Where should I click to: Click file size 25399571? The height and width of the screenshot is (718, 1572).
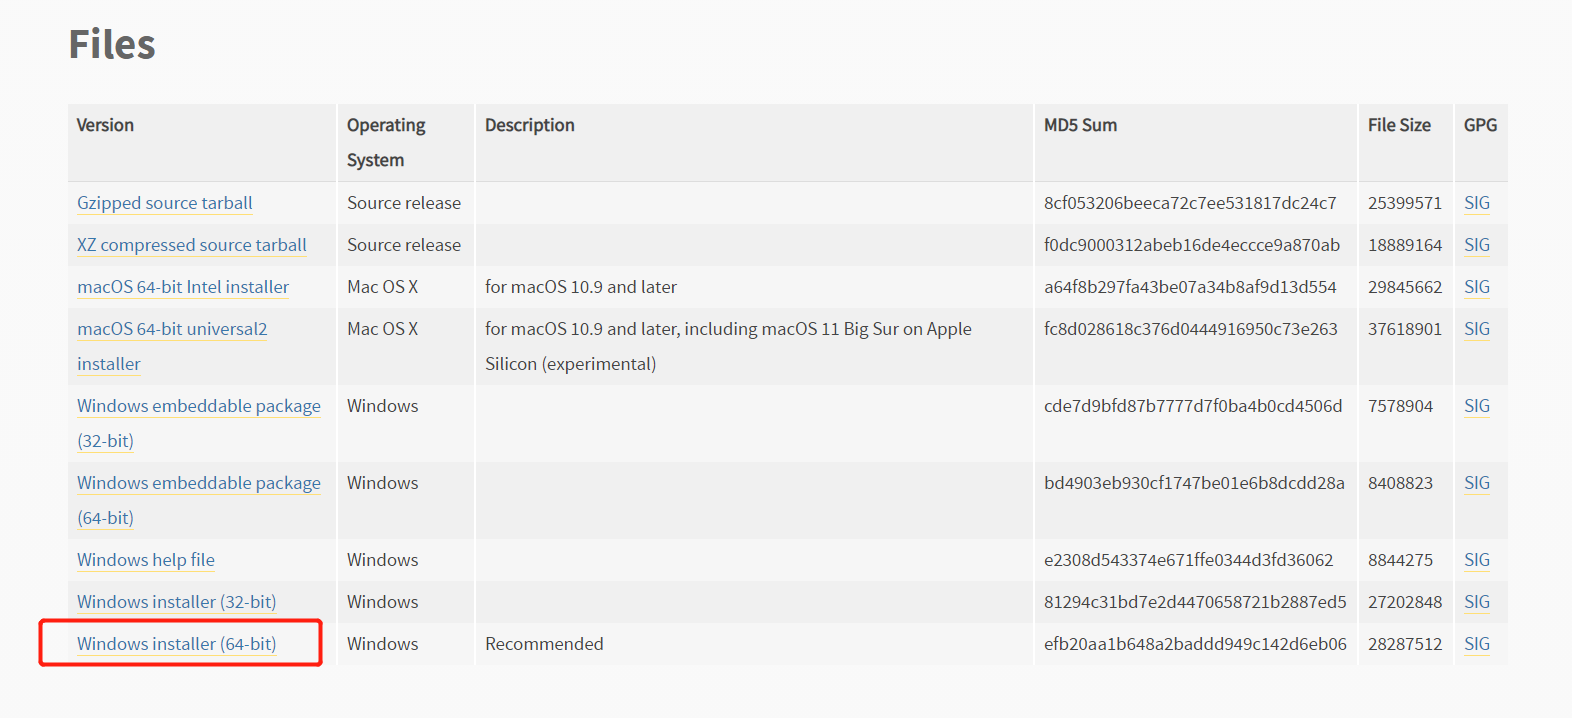[1405, 203]
